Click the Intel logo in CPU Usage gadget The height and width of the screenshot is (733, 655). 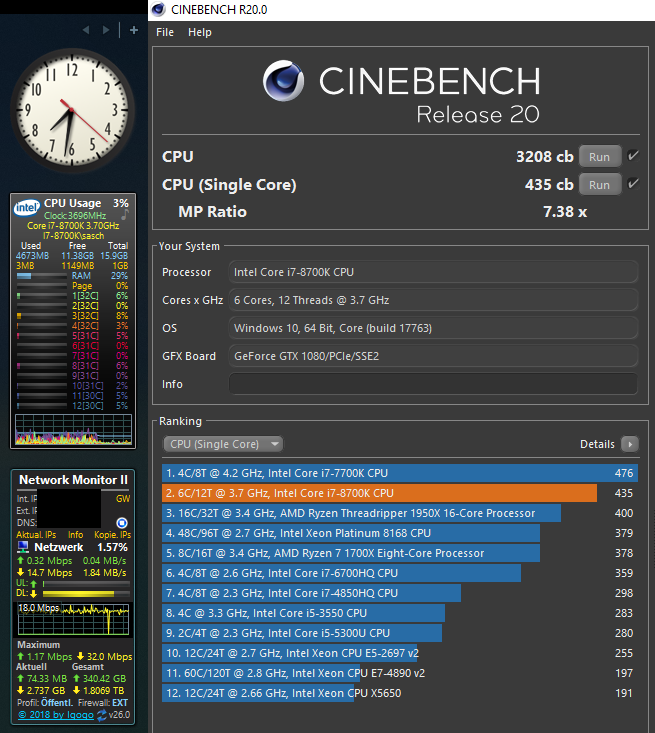27,208
